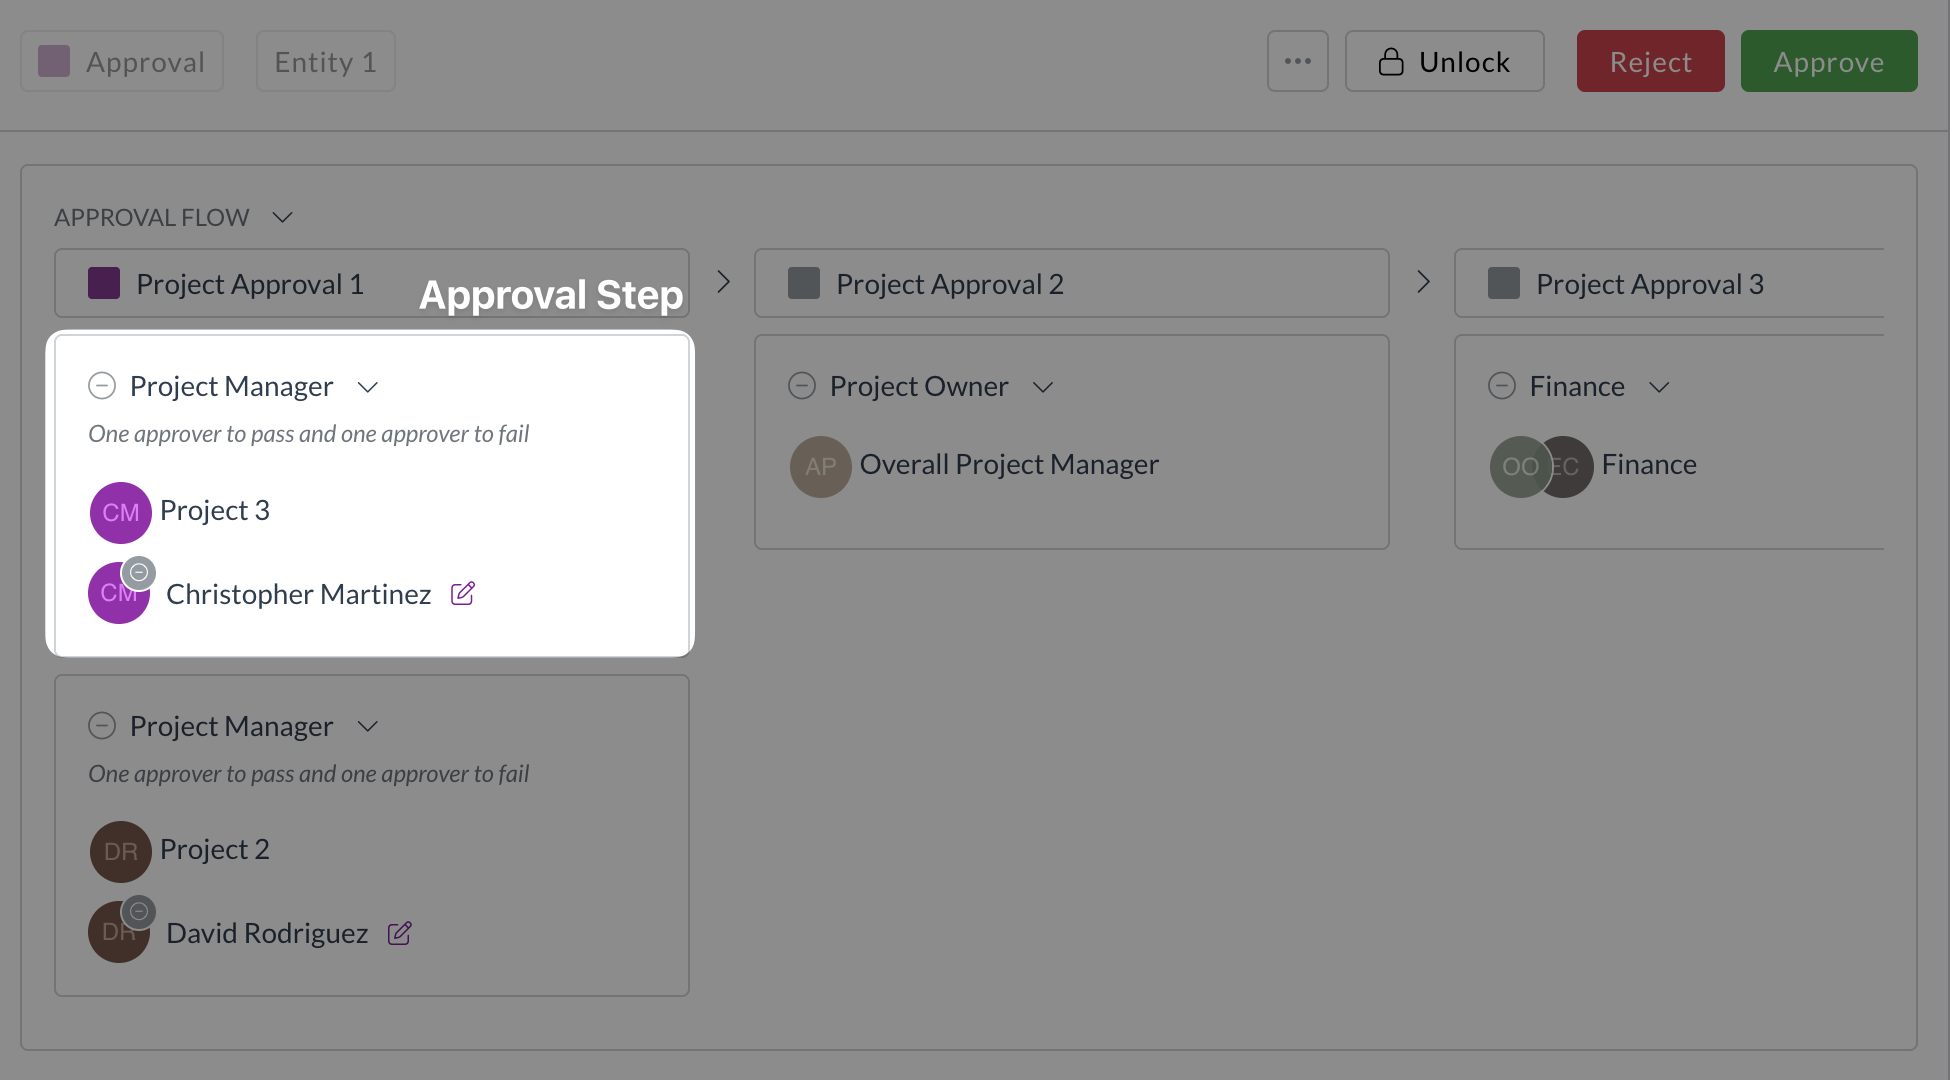
Task: Select the Approval tab at top
Action: tap(122, 61)
